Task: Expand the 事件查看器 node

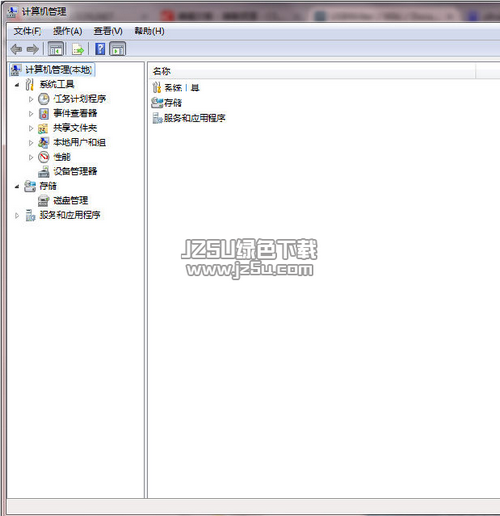Action: 31,114
